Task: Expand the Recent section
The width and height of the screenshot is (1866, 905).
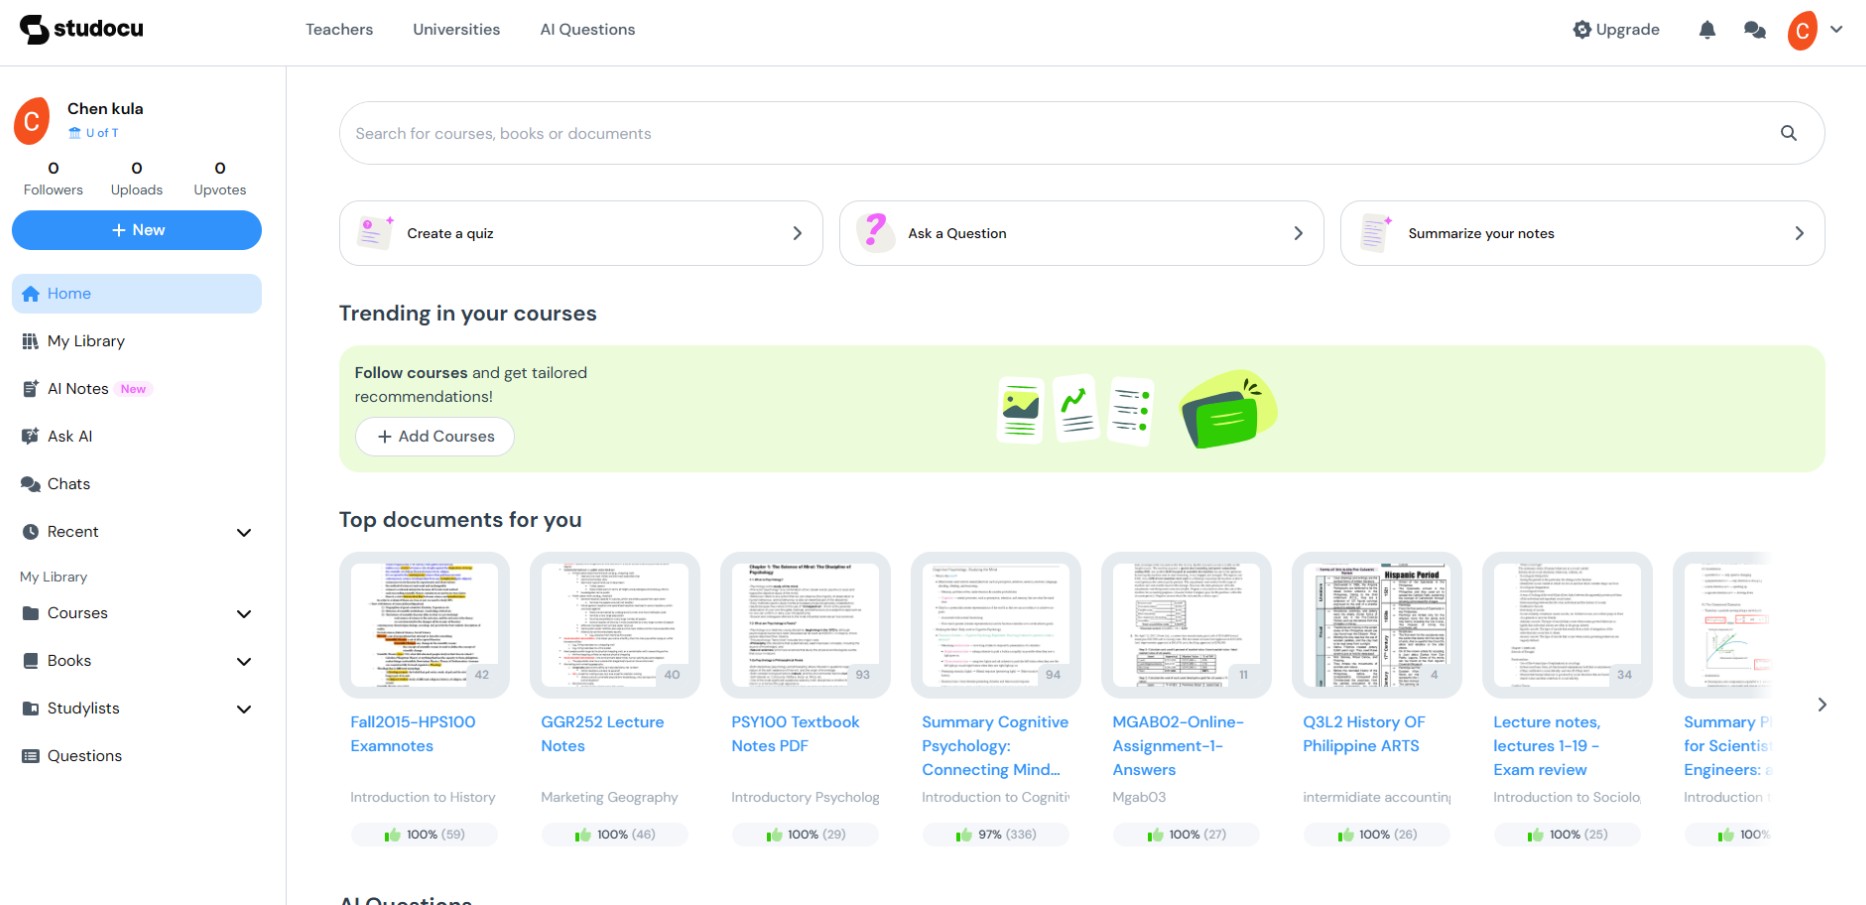Action: coord(243,532)
